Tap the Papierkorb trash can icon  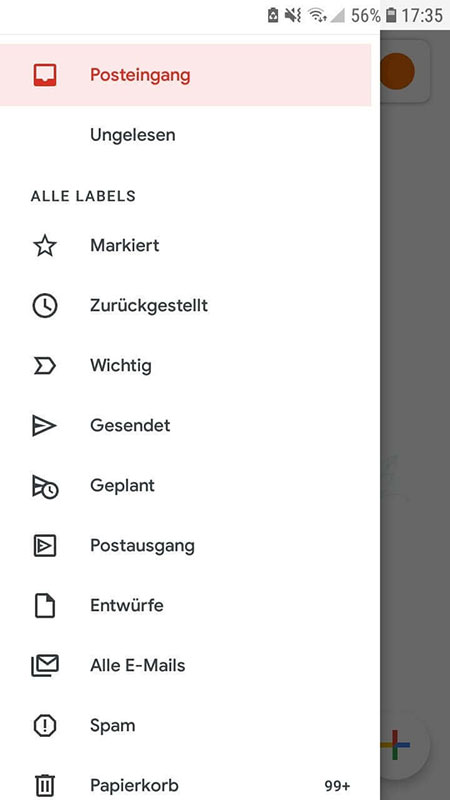tap(45, 785)
